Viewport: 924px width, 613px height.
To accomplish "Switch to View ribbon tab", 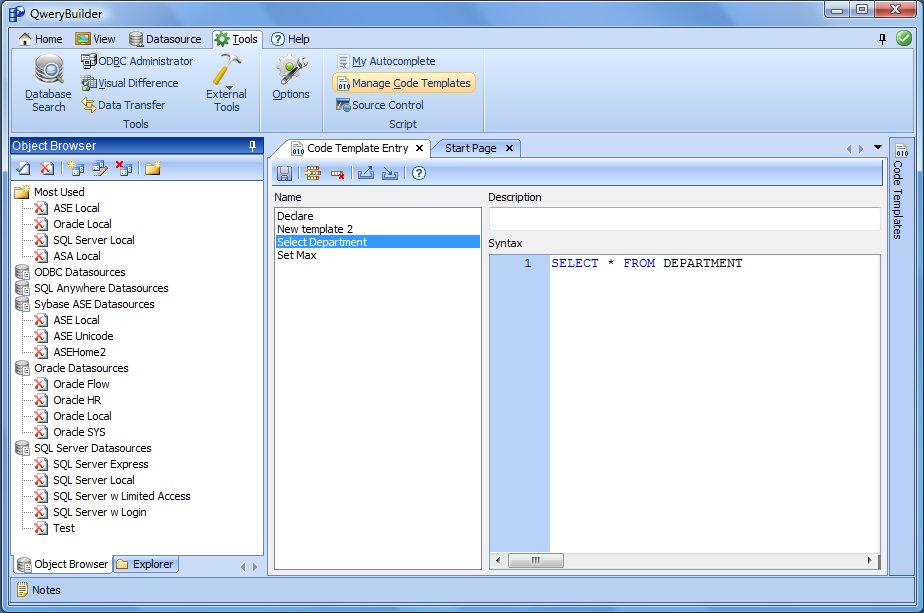I will click(x=95, y=39).
